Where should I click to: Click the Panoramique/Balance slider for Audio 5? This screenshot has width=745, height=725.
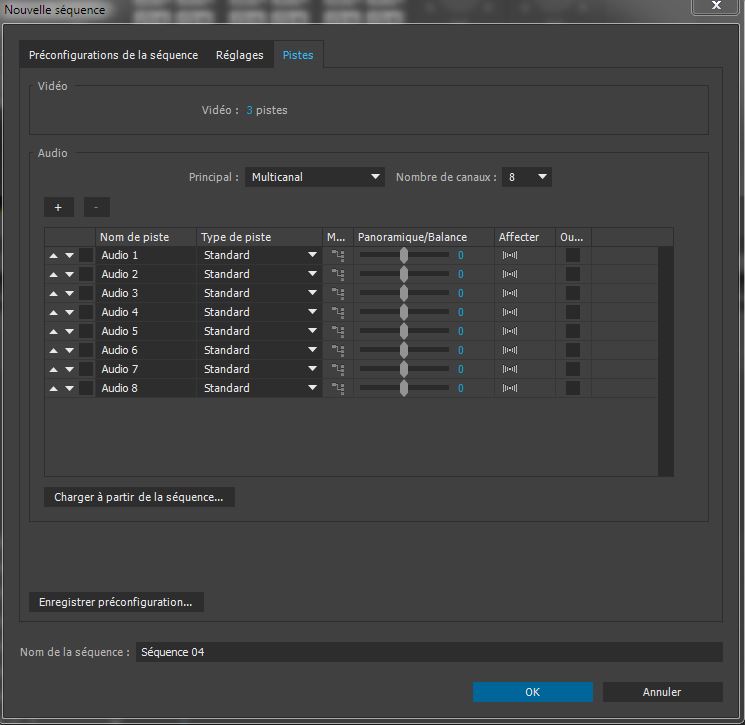404,332
